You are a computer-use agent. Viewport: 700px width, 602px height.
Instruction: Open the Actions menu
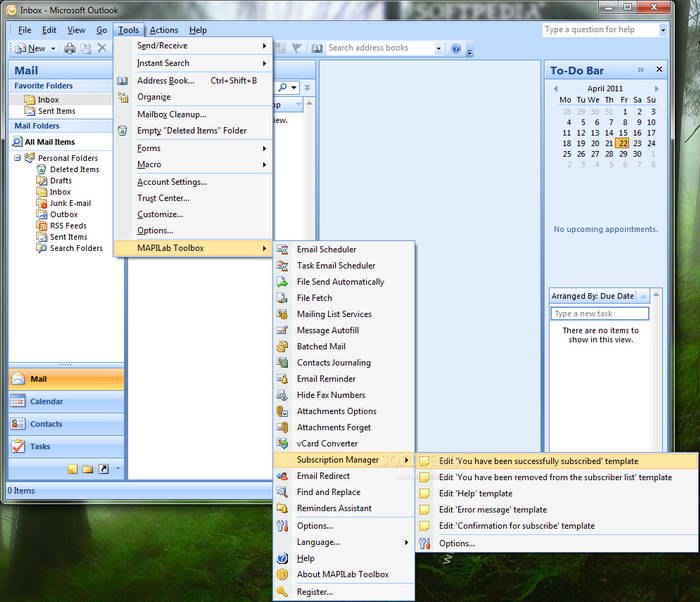click(x=163, y=30)
